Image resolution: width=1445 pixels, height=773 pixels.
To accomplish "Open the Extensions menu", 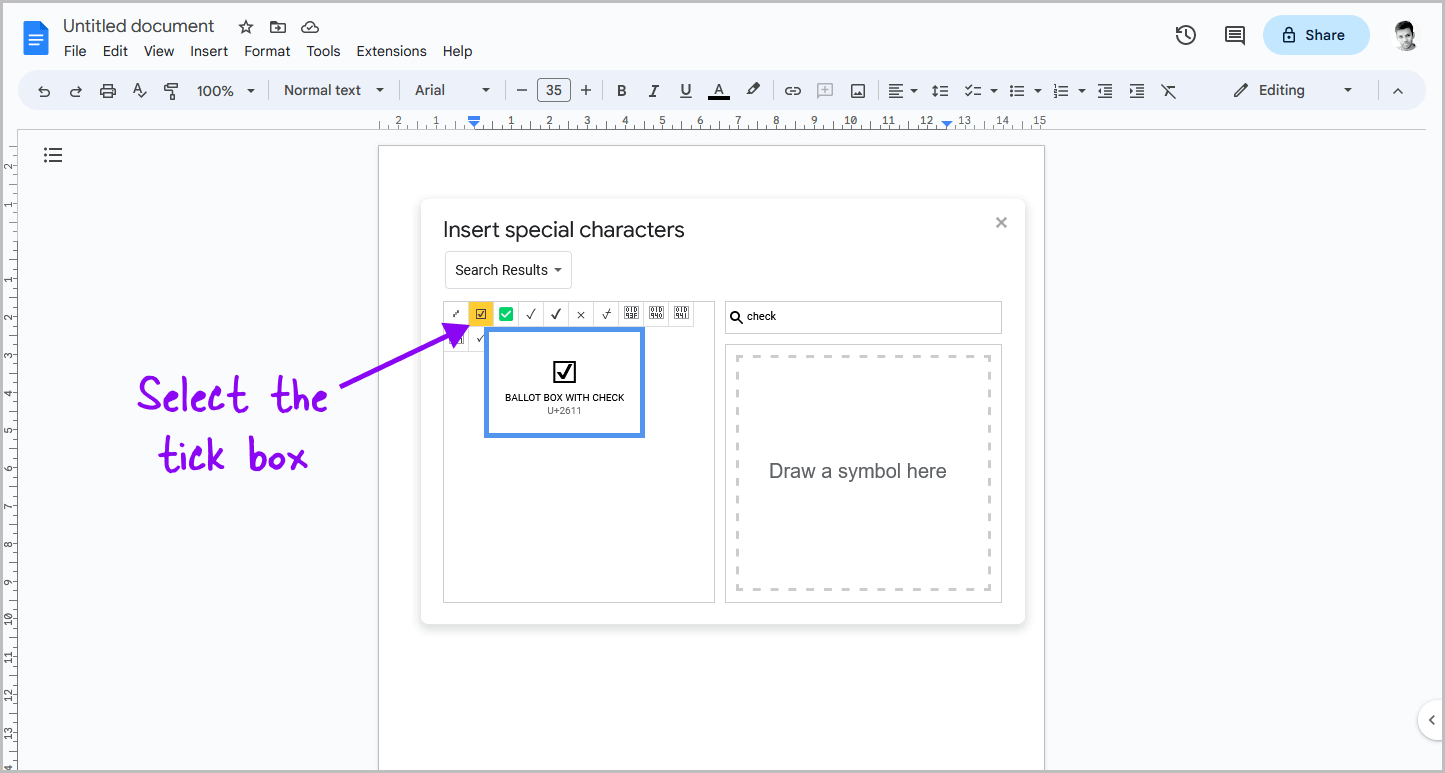I will tap(391, 51).
